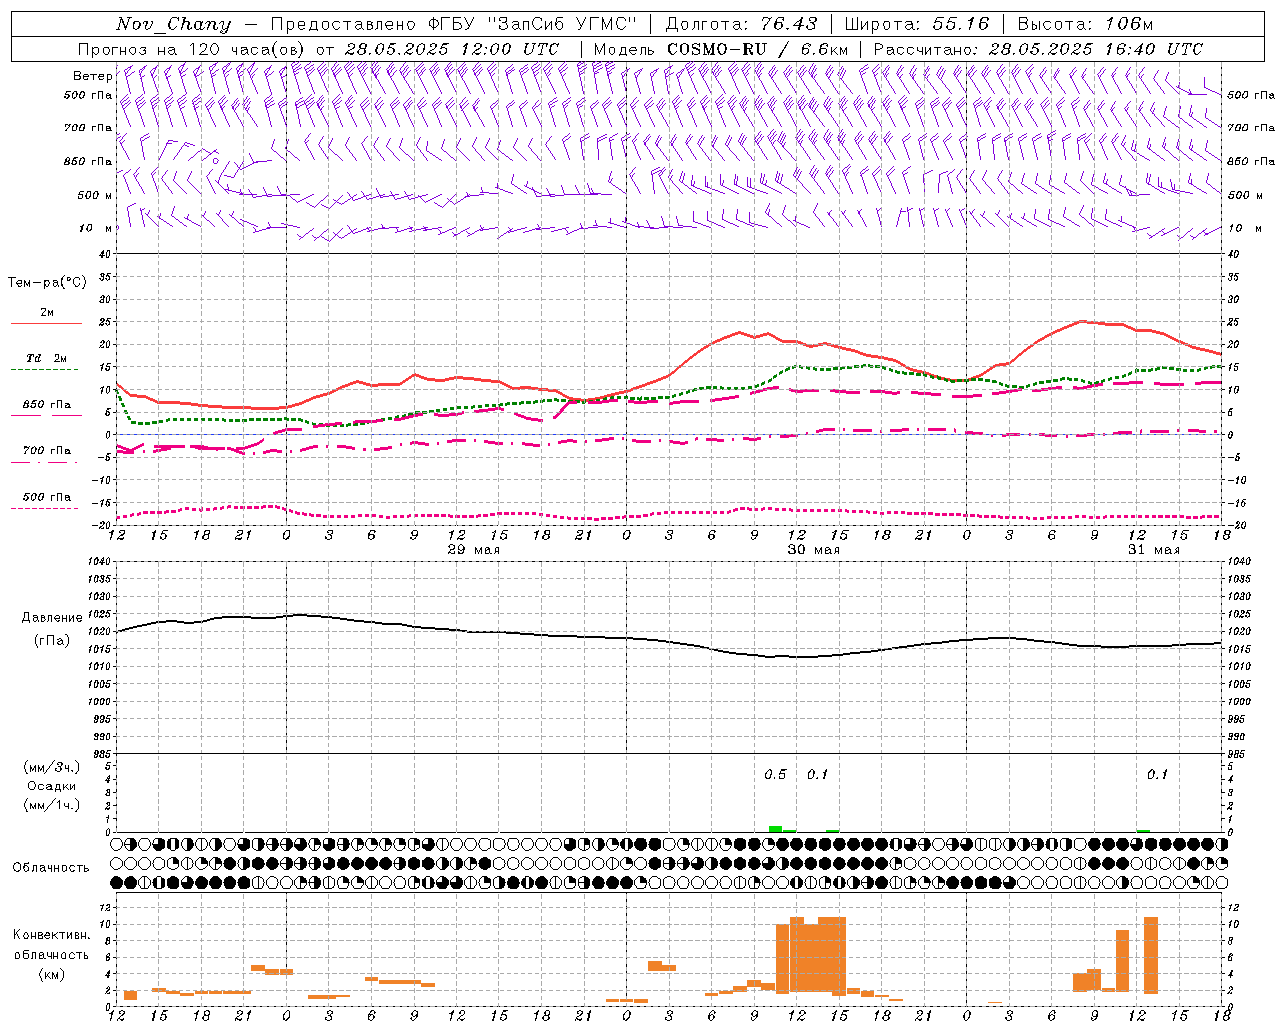Click the Ветер wind panel label
1280x1024 pixels.
click(x=93, y=76)
